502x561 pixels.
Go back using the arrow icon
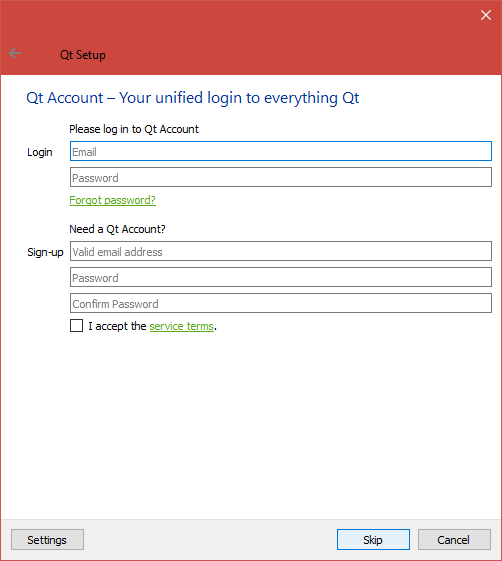[x=15, y=53]
